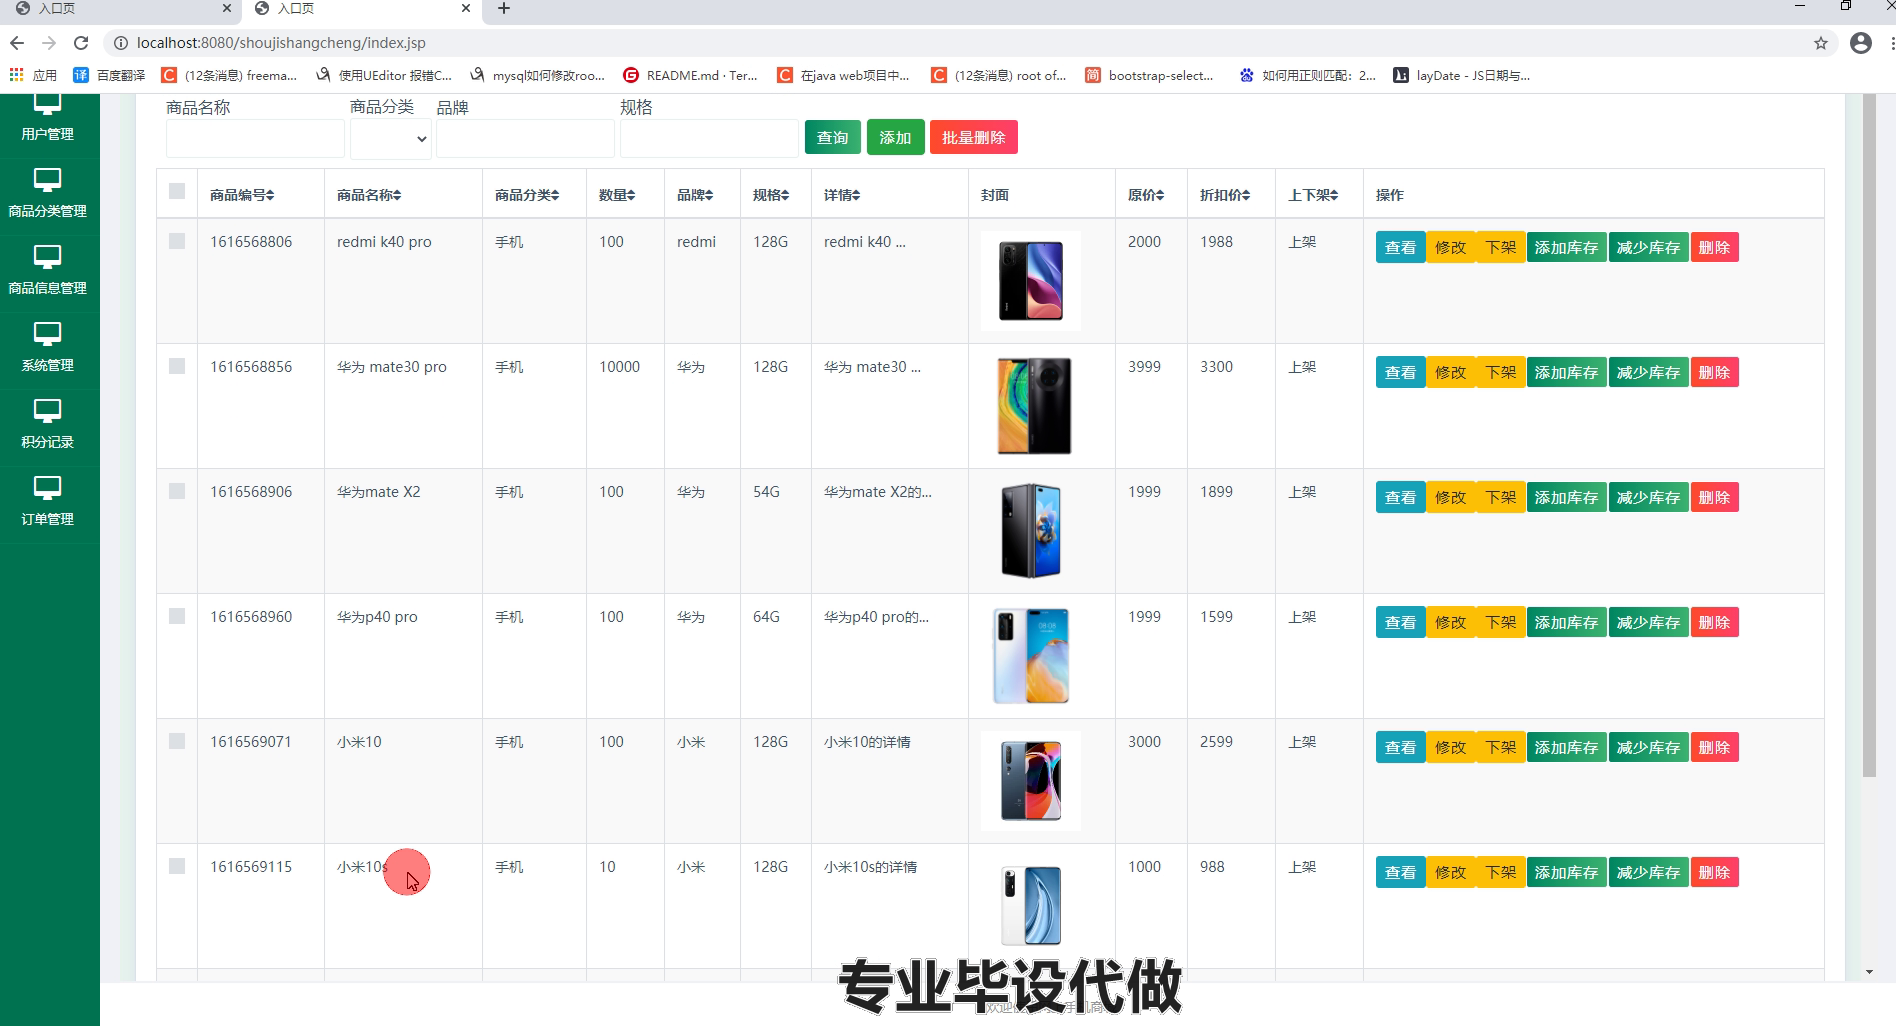Check the 华为 mate30 pro row checkbox
Image resolution: width=1896 pixels, height=1026 pixels.
(177, 366)
